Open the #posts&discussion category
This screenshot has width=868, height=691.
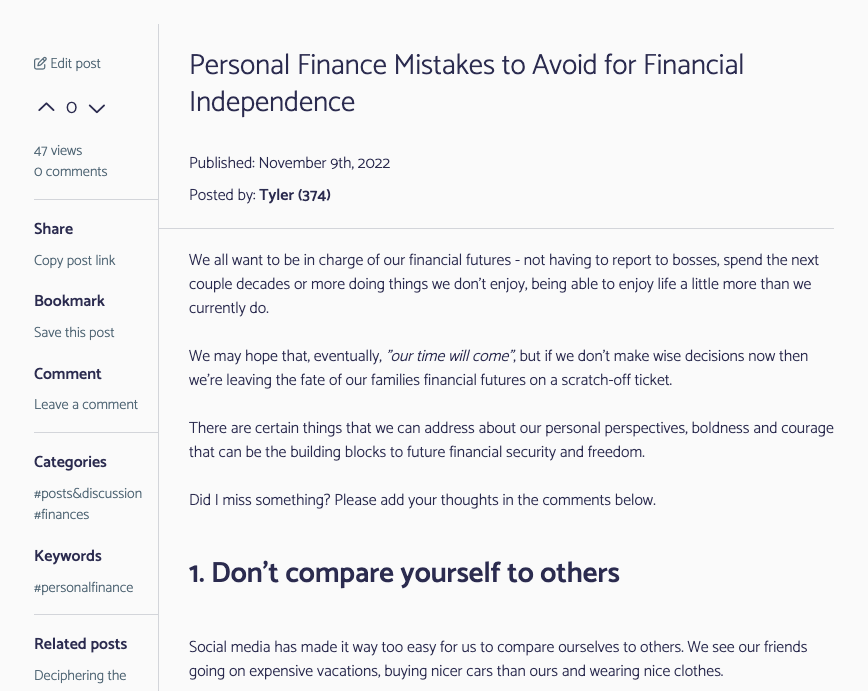click(x=88, y=493)
